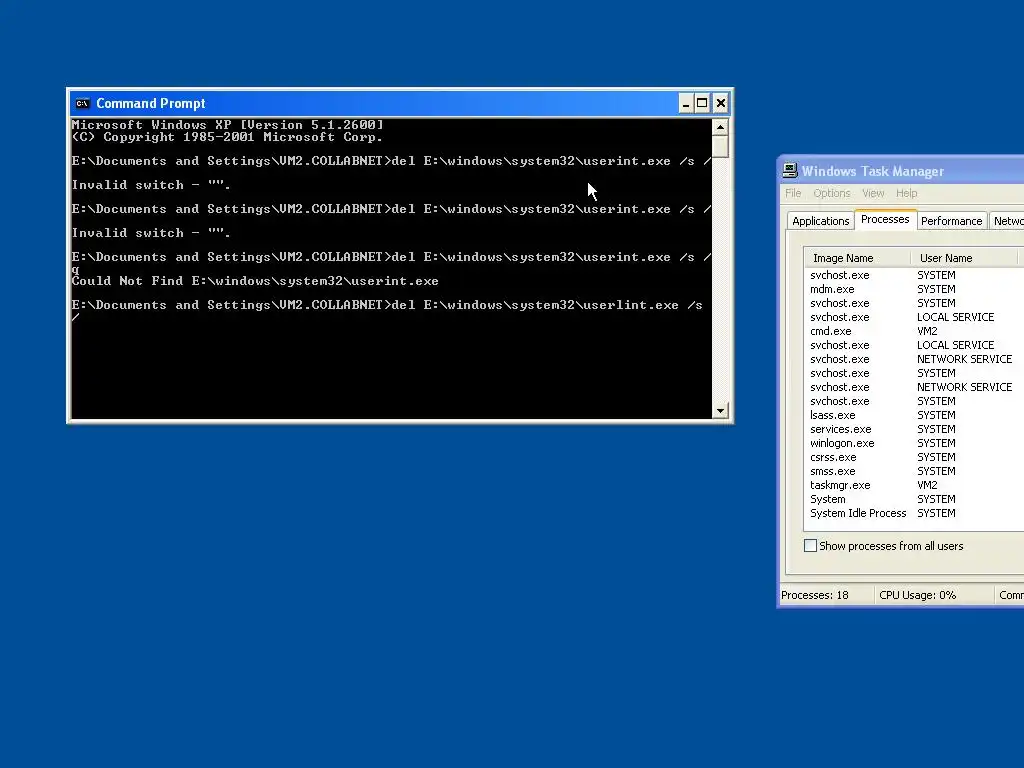Select the taskmgr.exe process row
Image resolution: width=1024 pixels, height=768 pixels.
(914, 485)
